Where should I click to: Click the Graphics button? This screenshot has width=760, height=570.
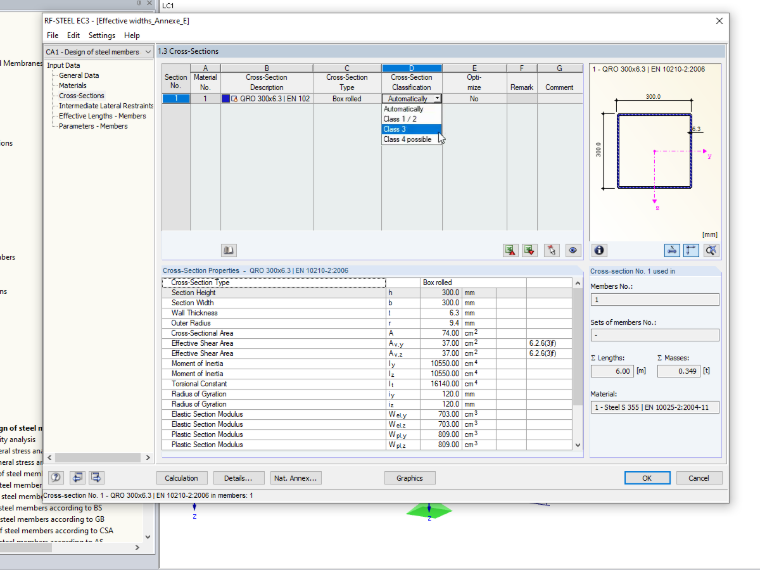[x=410, y=478]
